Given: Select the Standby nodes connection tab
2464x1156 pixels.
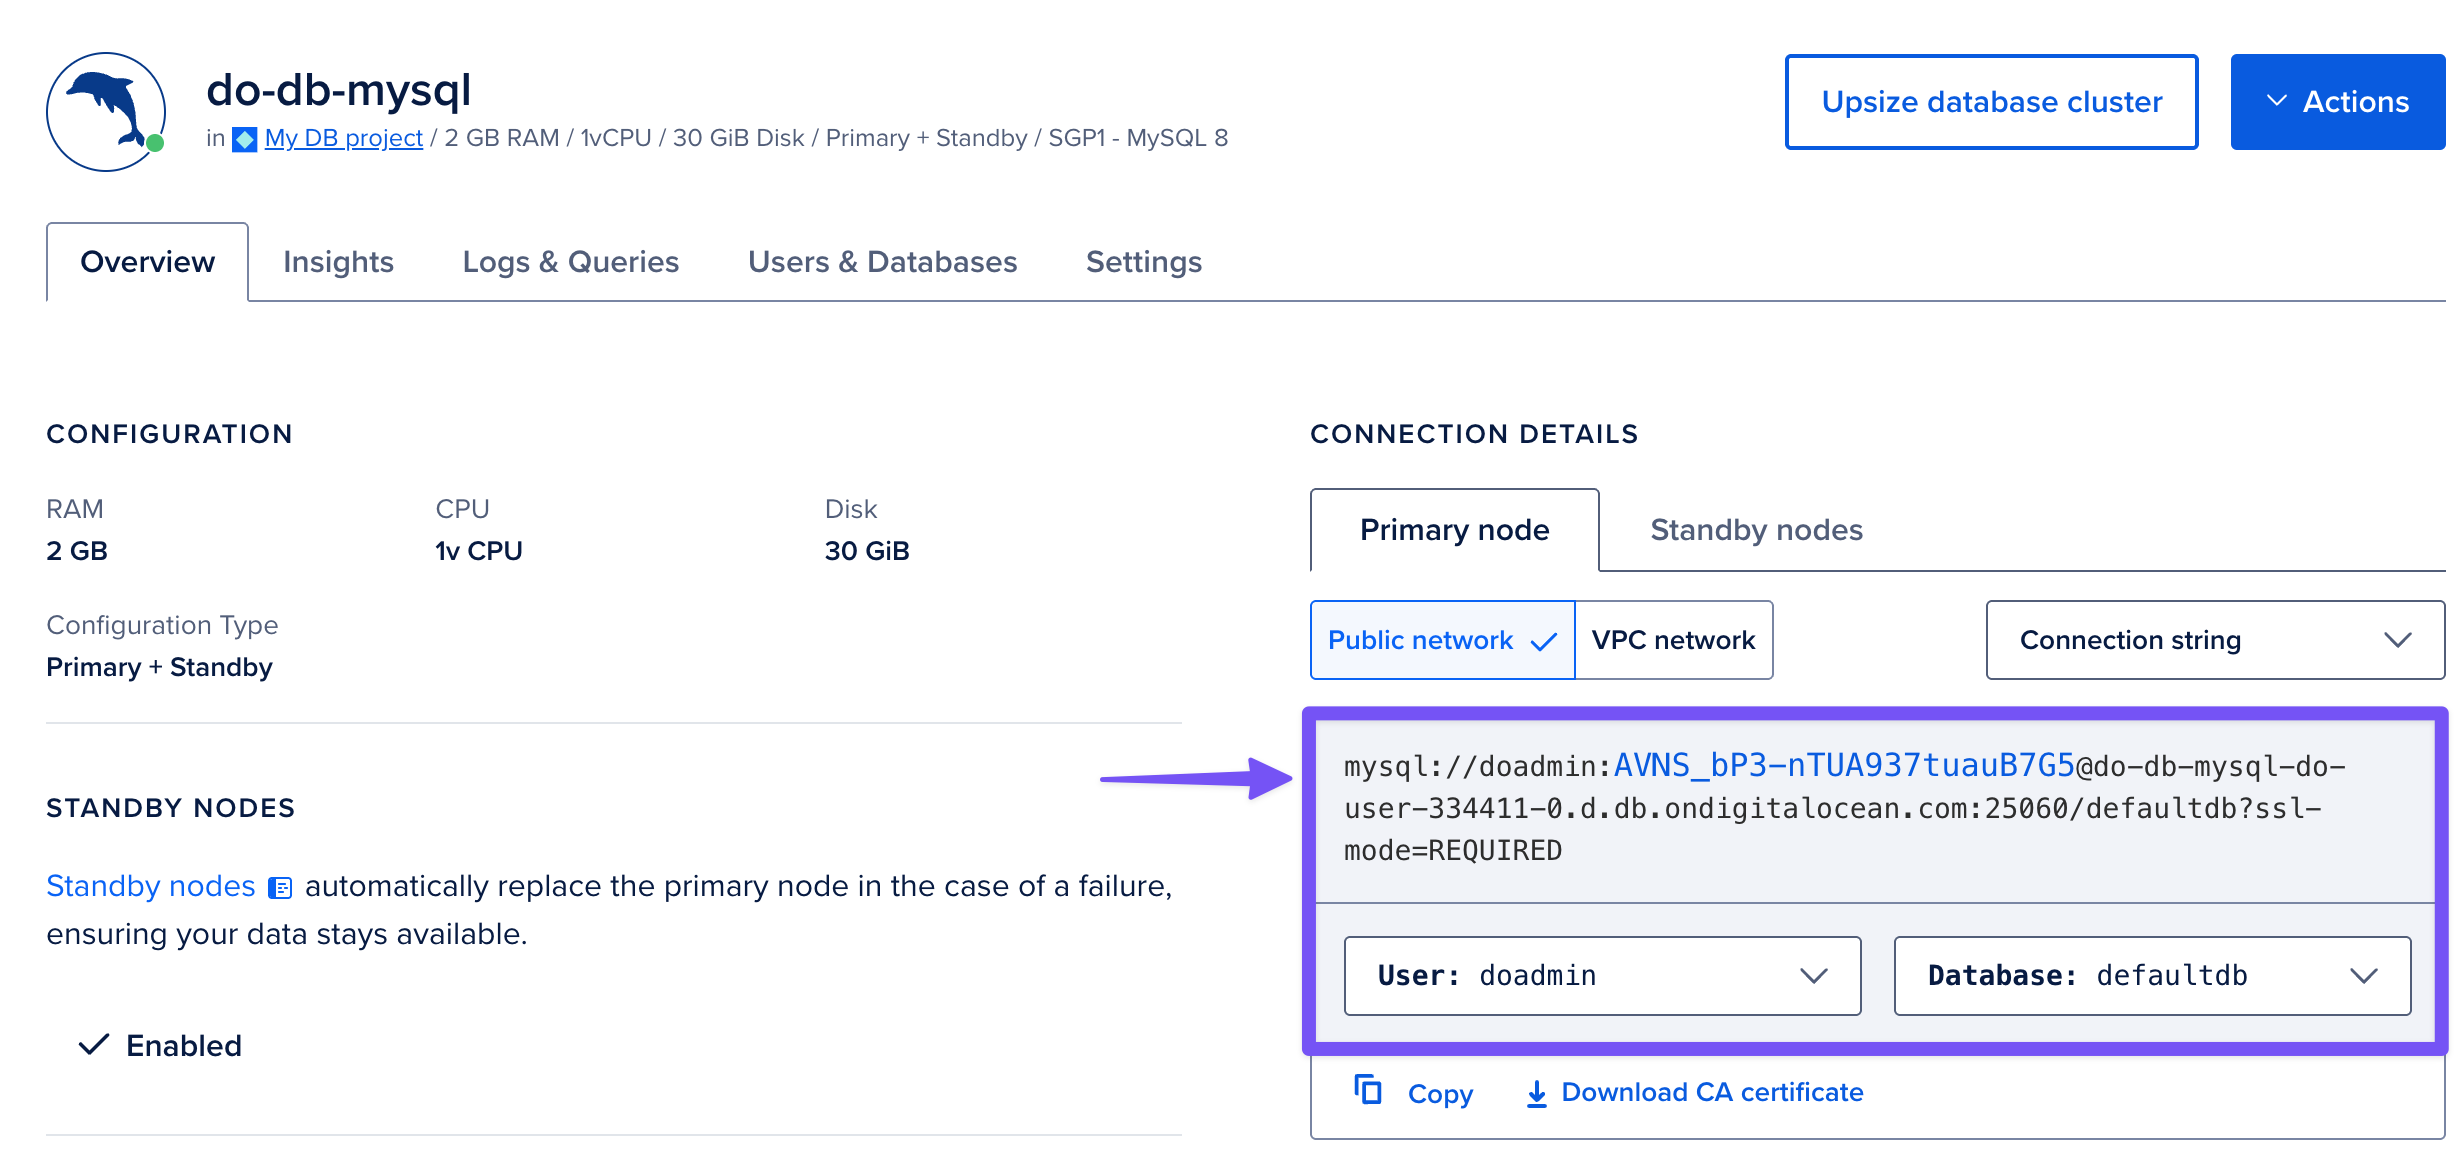Looking at the screenshot, I should pyautogui.click(x=1756, y=530).
